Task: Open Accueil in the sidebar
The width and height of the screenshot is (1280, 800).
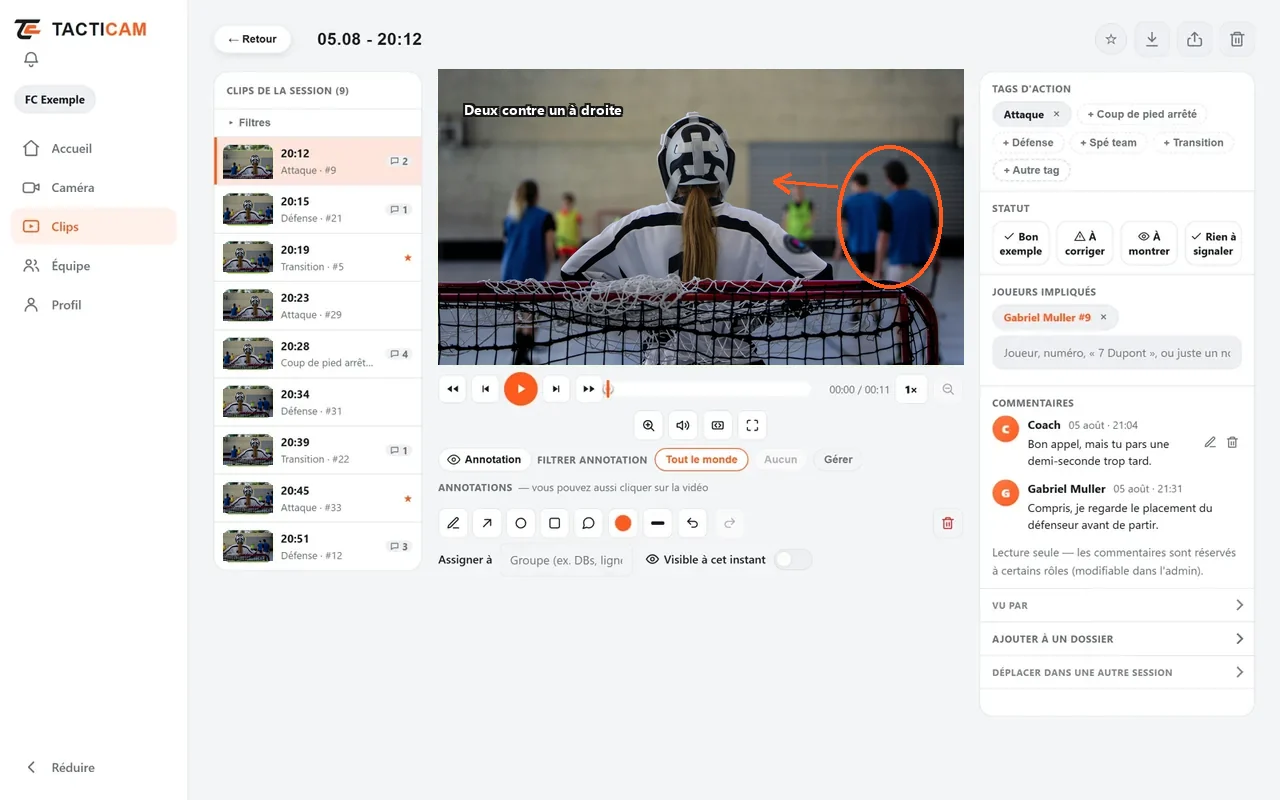Action: [94, 149]
